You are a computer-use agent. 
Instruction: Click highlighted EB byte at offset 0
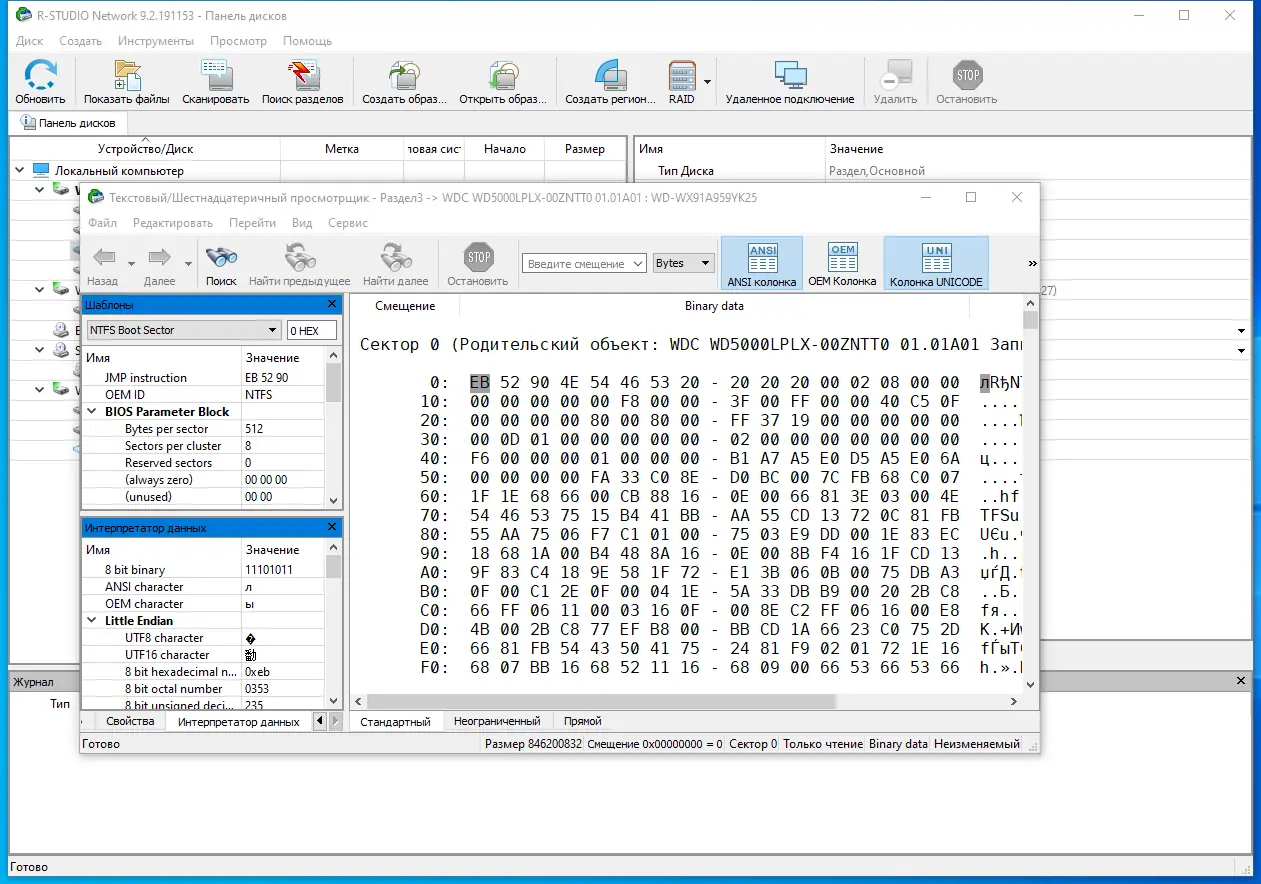[x=480, y=383]
